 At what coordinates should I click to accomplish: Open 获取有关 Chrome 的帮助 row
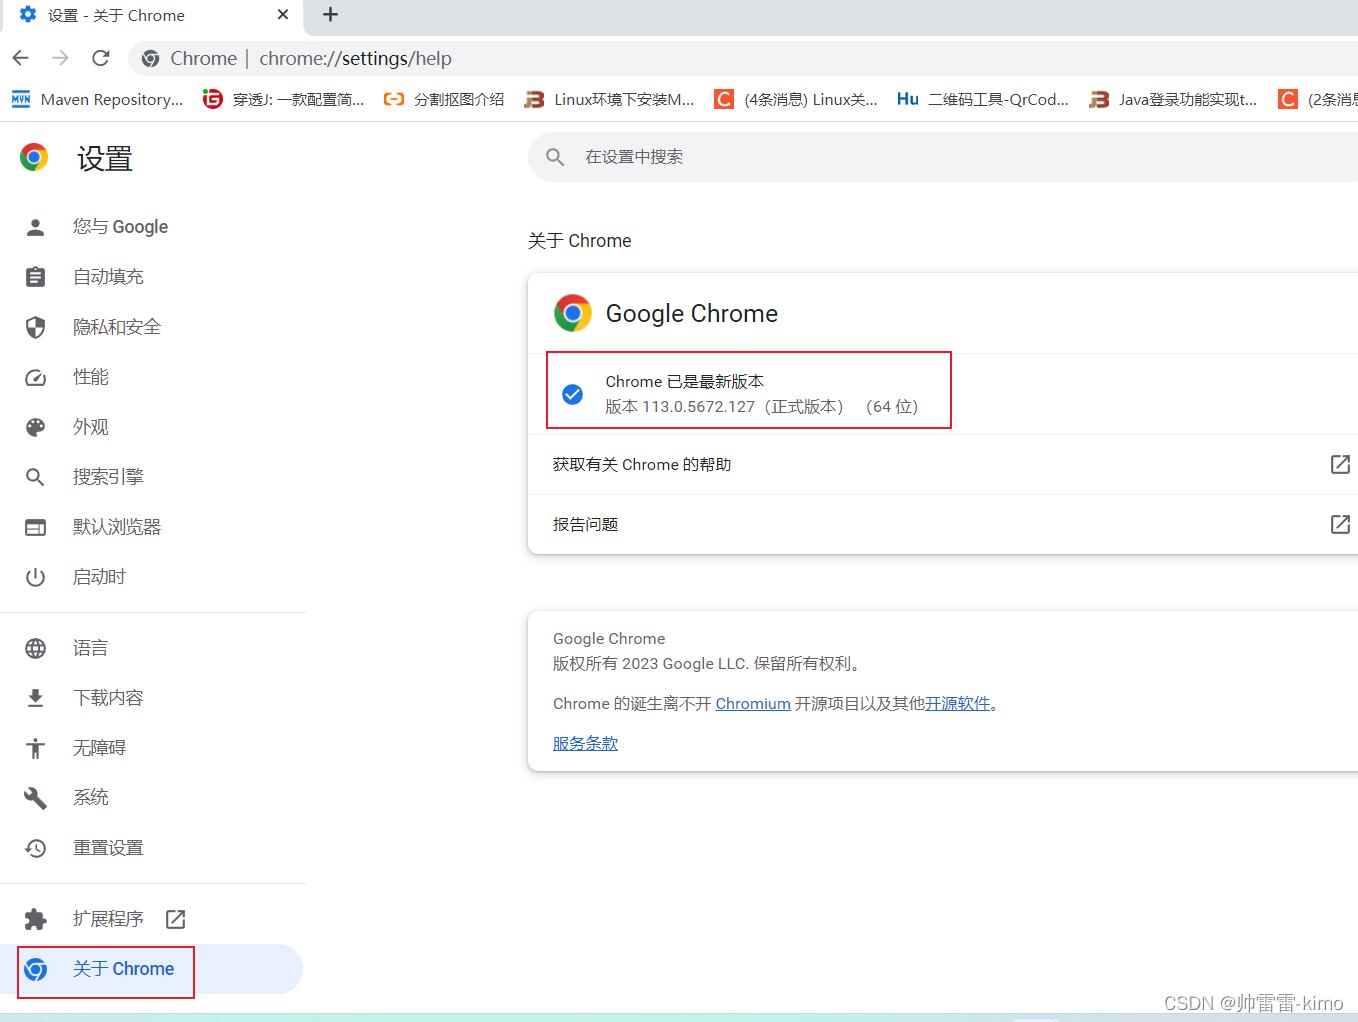coord(943,465)
